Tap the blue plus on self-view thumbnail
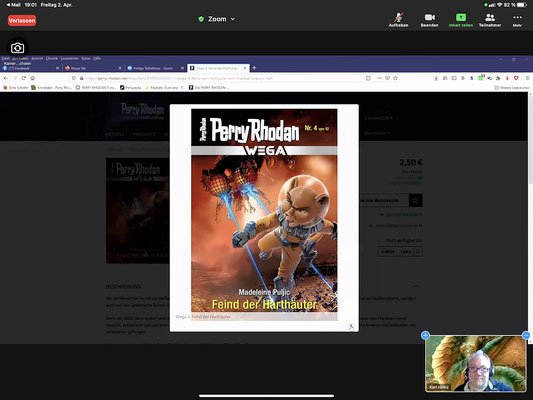Viewport: 533px width, 400px height. click(x=425, y=335)
